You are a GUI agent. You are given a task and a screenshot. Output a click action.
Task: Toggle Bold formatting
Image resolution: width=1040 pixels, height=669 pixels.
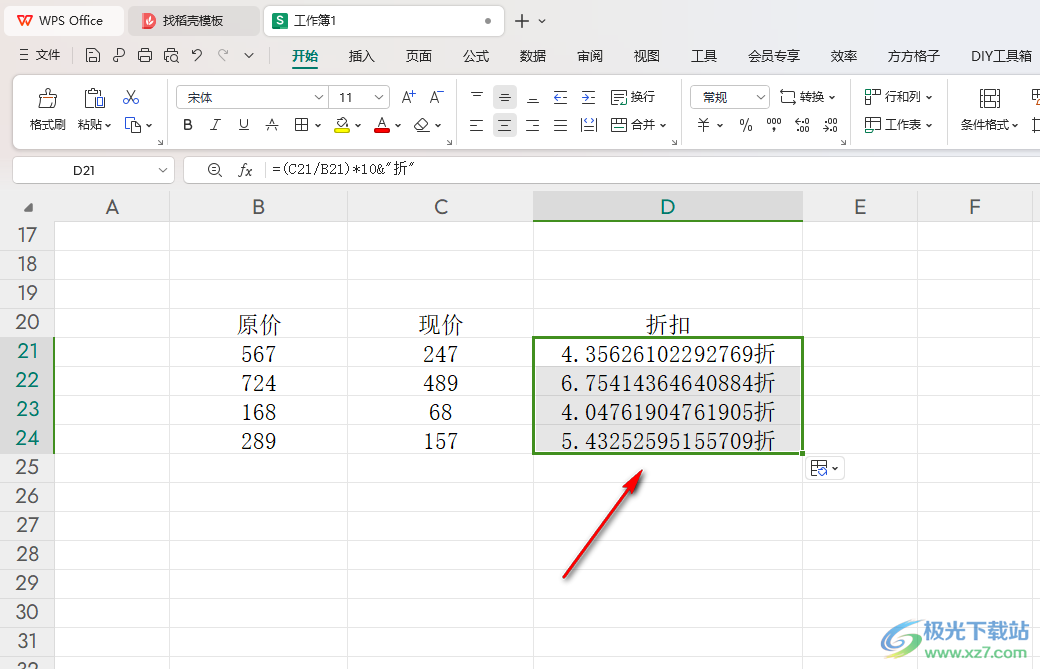coord(188,125)
